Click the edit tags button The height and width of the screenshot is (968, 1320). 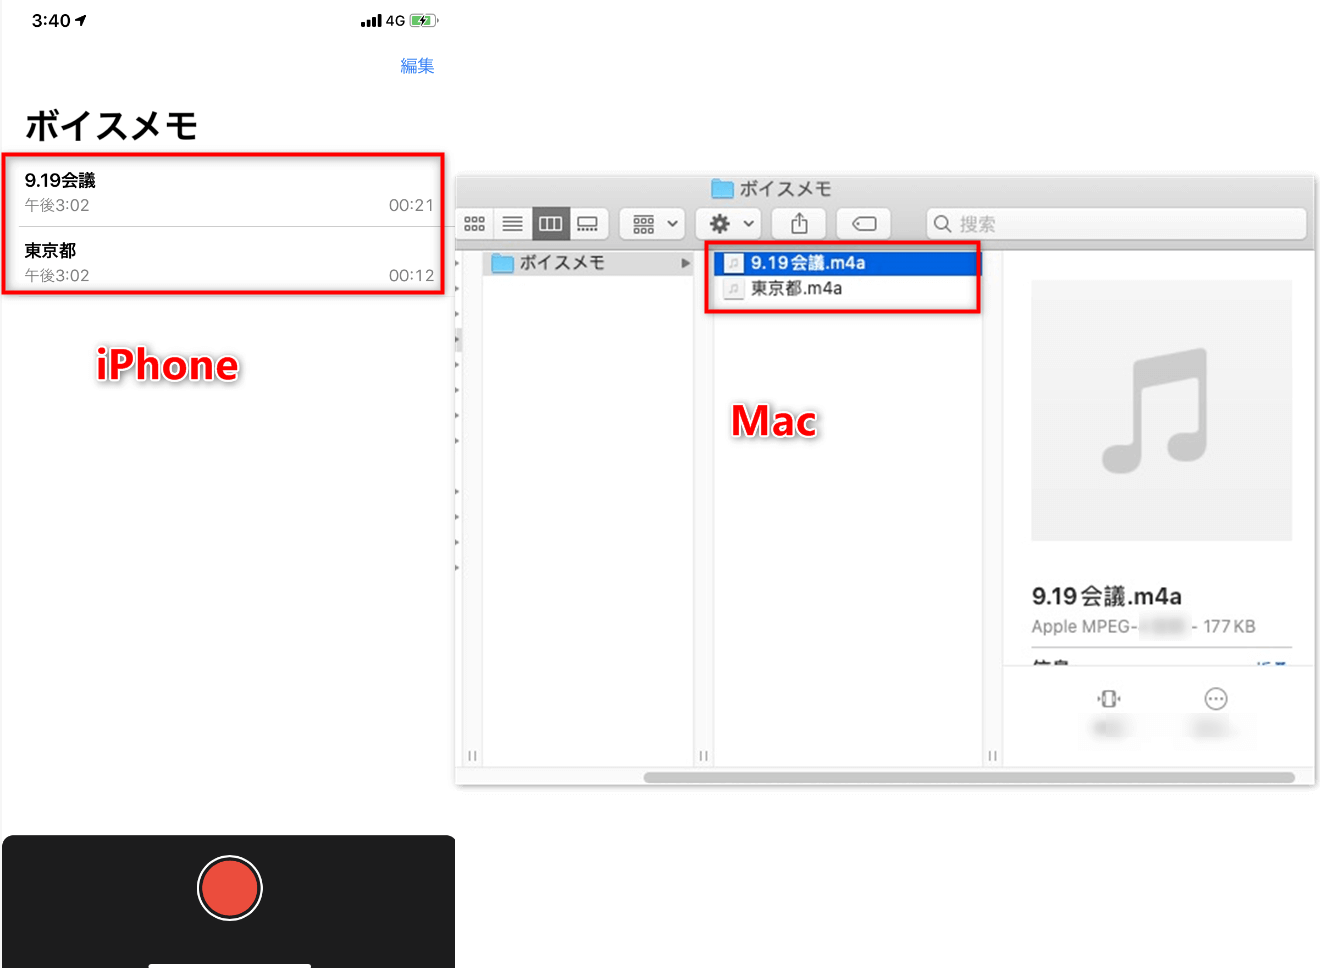pyautogui.click(x=864, y=224)
